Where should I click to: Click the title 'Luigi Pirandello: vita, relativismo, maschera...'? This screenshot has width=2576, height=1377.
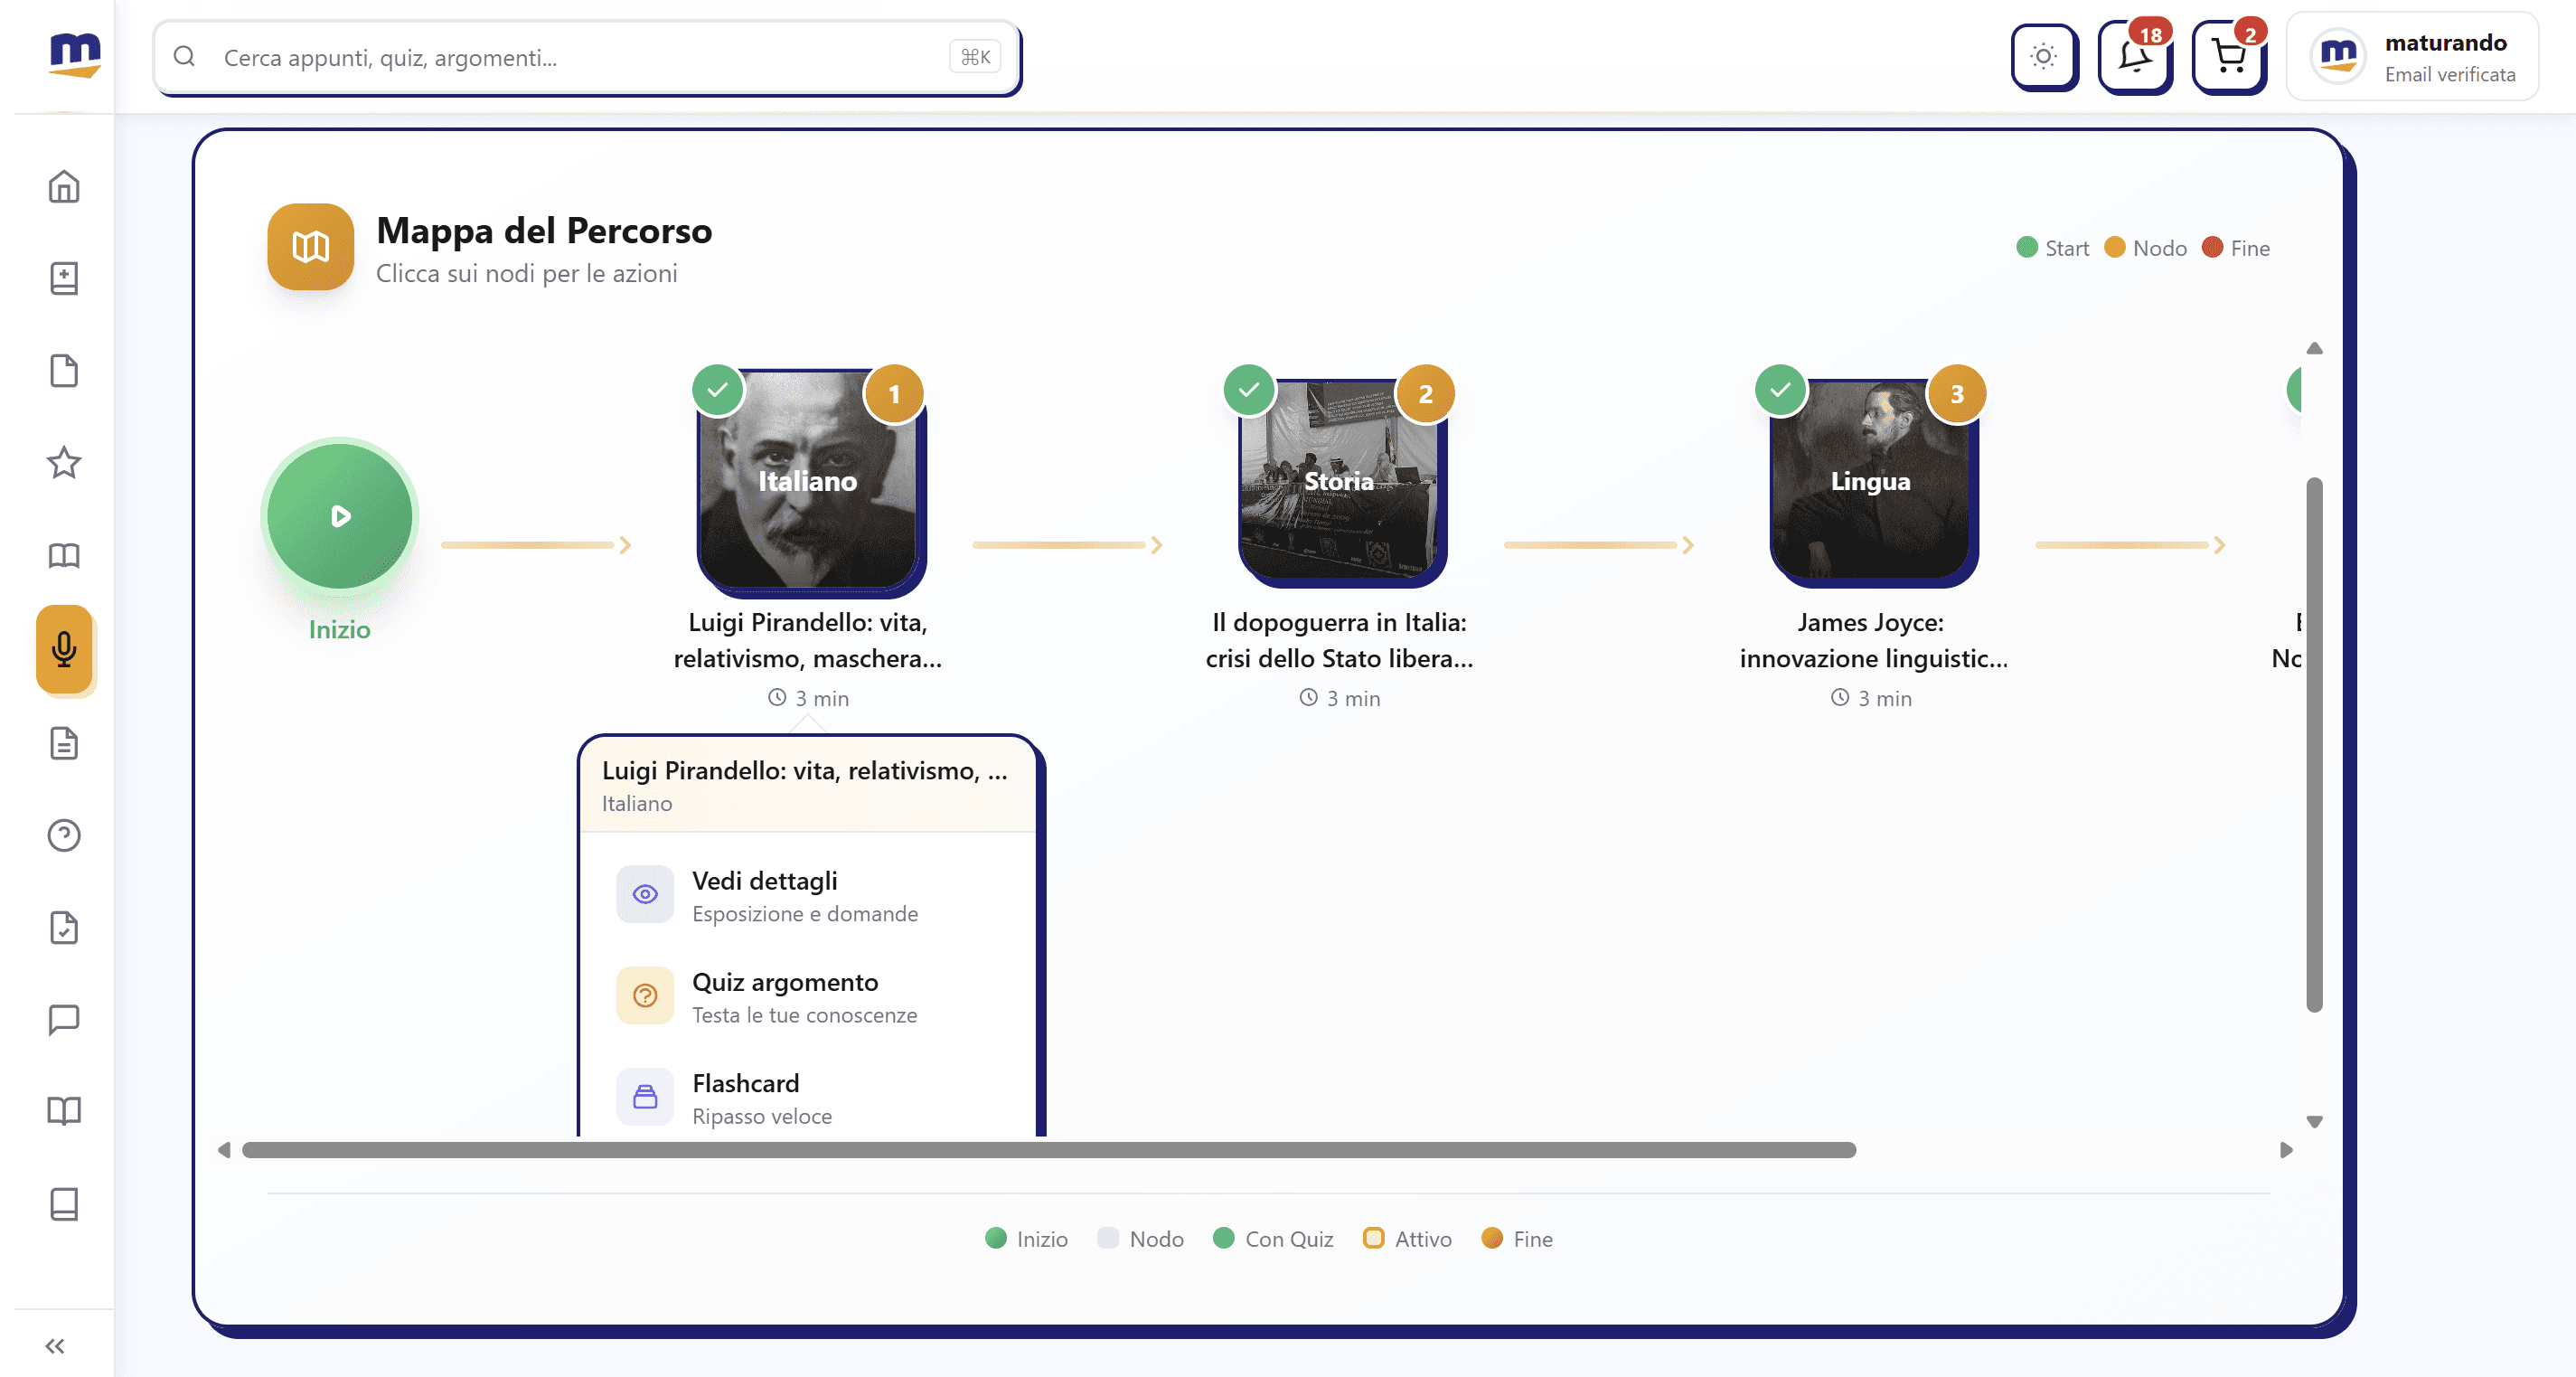click(x=808, y=640)
